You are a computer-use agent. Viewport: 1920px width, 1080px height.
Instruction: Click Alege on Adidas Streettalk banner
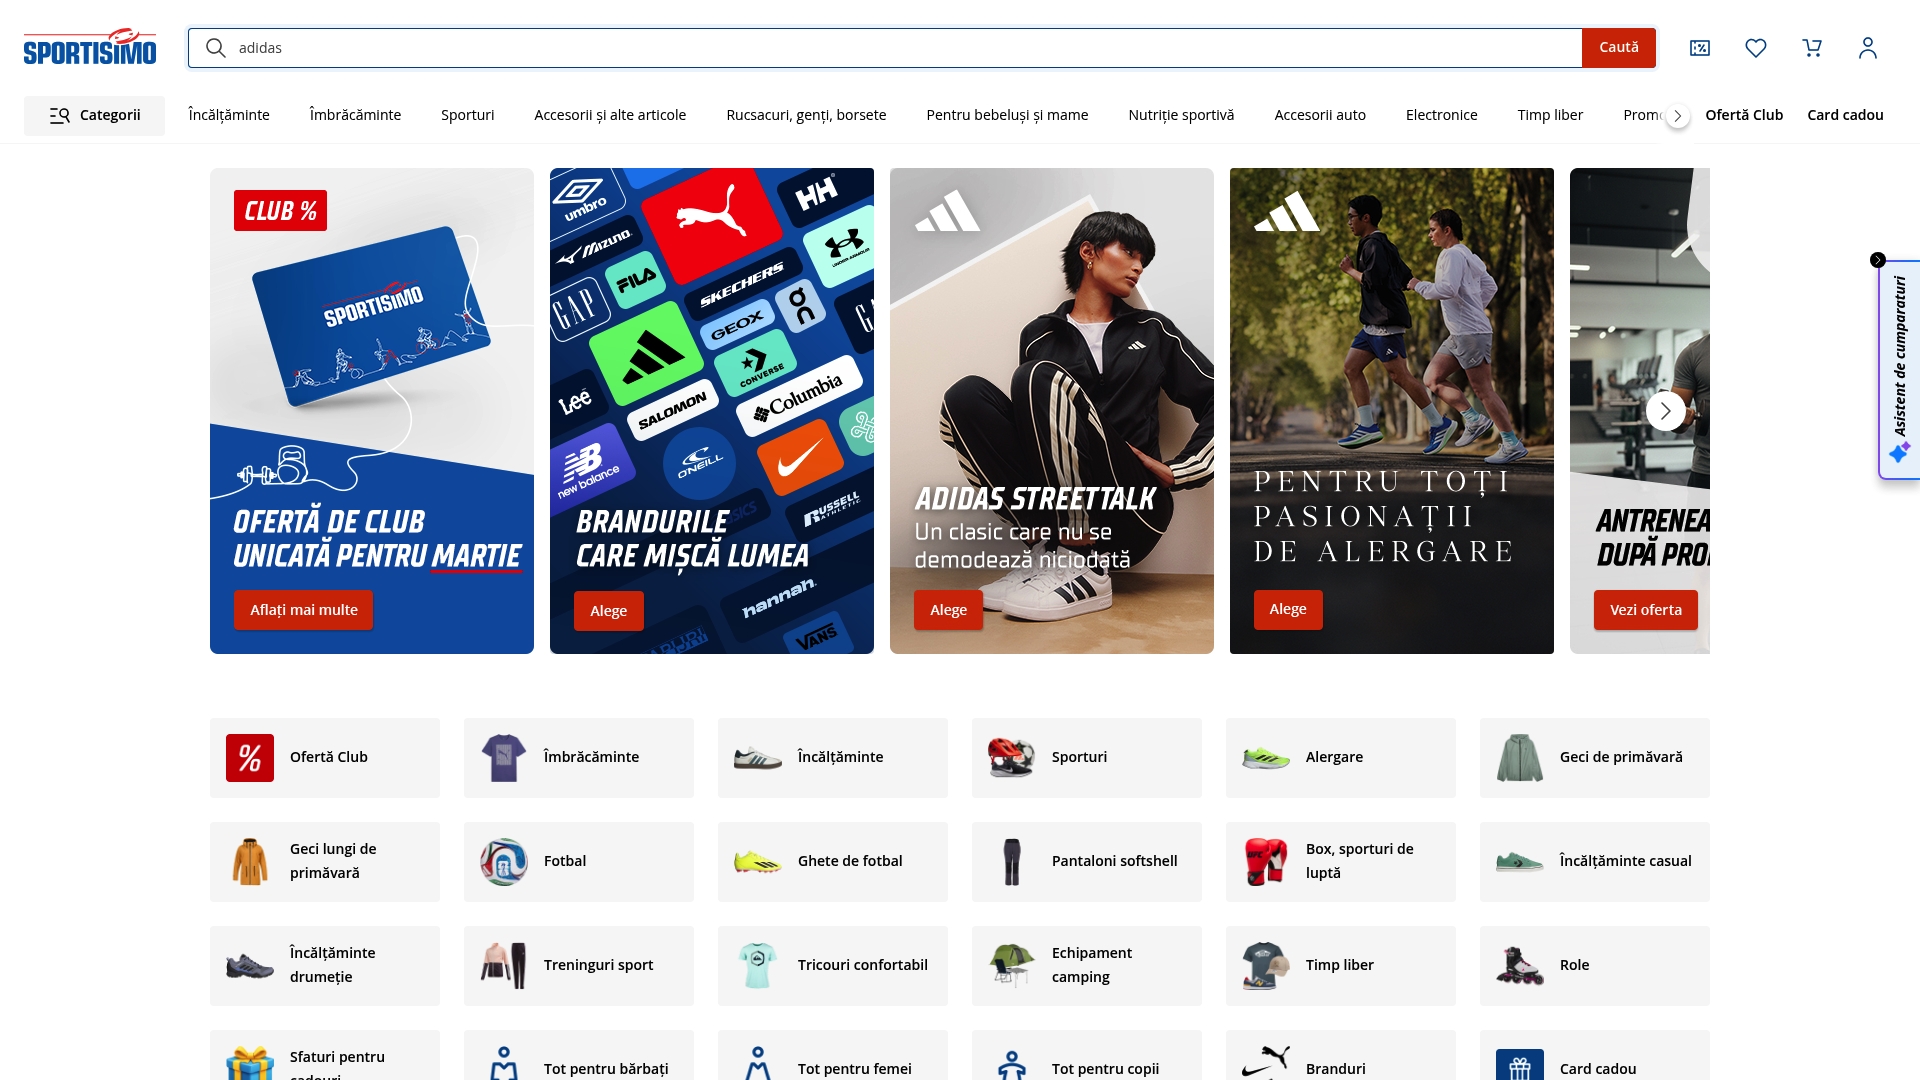[x=949, y=610]
